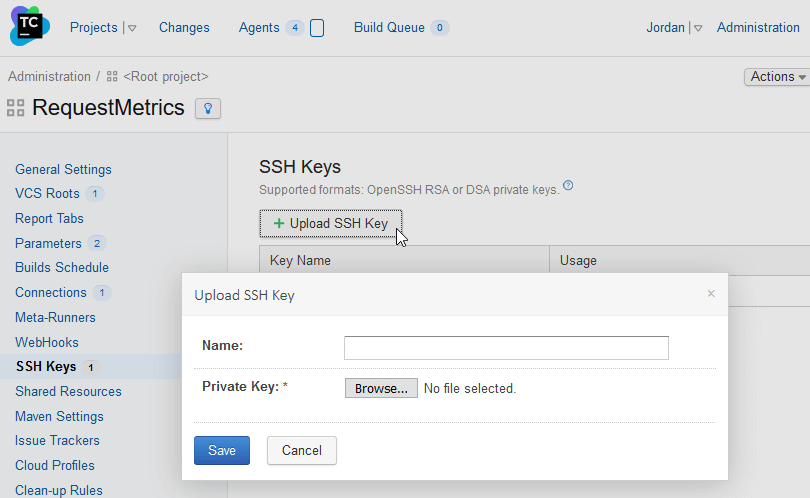
Task: Click the Administration breadcrumb
Action: point(49,76)
